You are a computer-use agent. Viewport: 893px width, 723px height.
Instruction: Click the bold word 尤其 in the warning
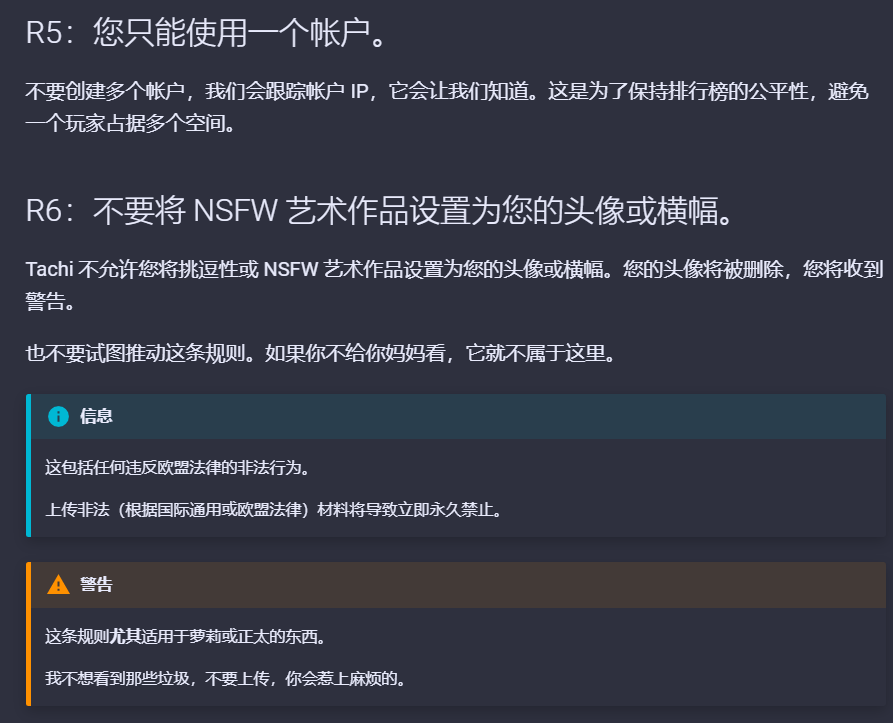pyautogui.click(x=125, y=636)
